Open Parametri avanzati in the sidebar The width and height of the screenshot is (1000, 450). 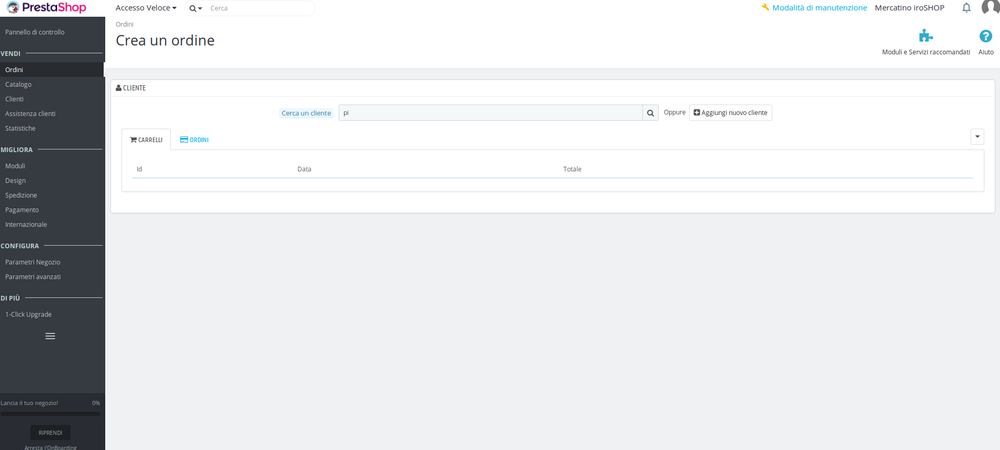click(33, 277)
